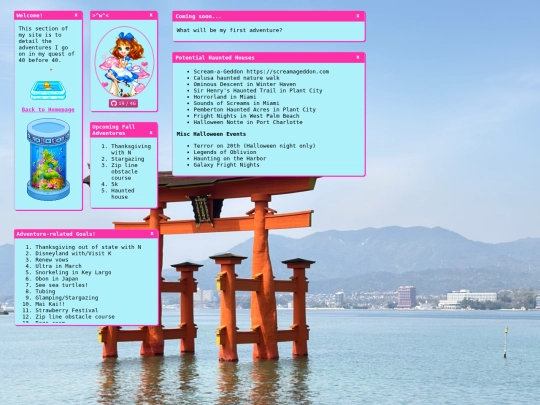Click 'Sir Henry's Haunted Trail in Plant City'
540x405 pixels.
[258, 91]
